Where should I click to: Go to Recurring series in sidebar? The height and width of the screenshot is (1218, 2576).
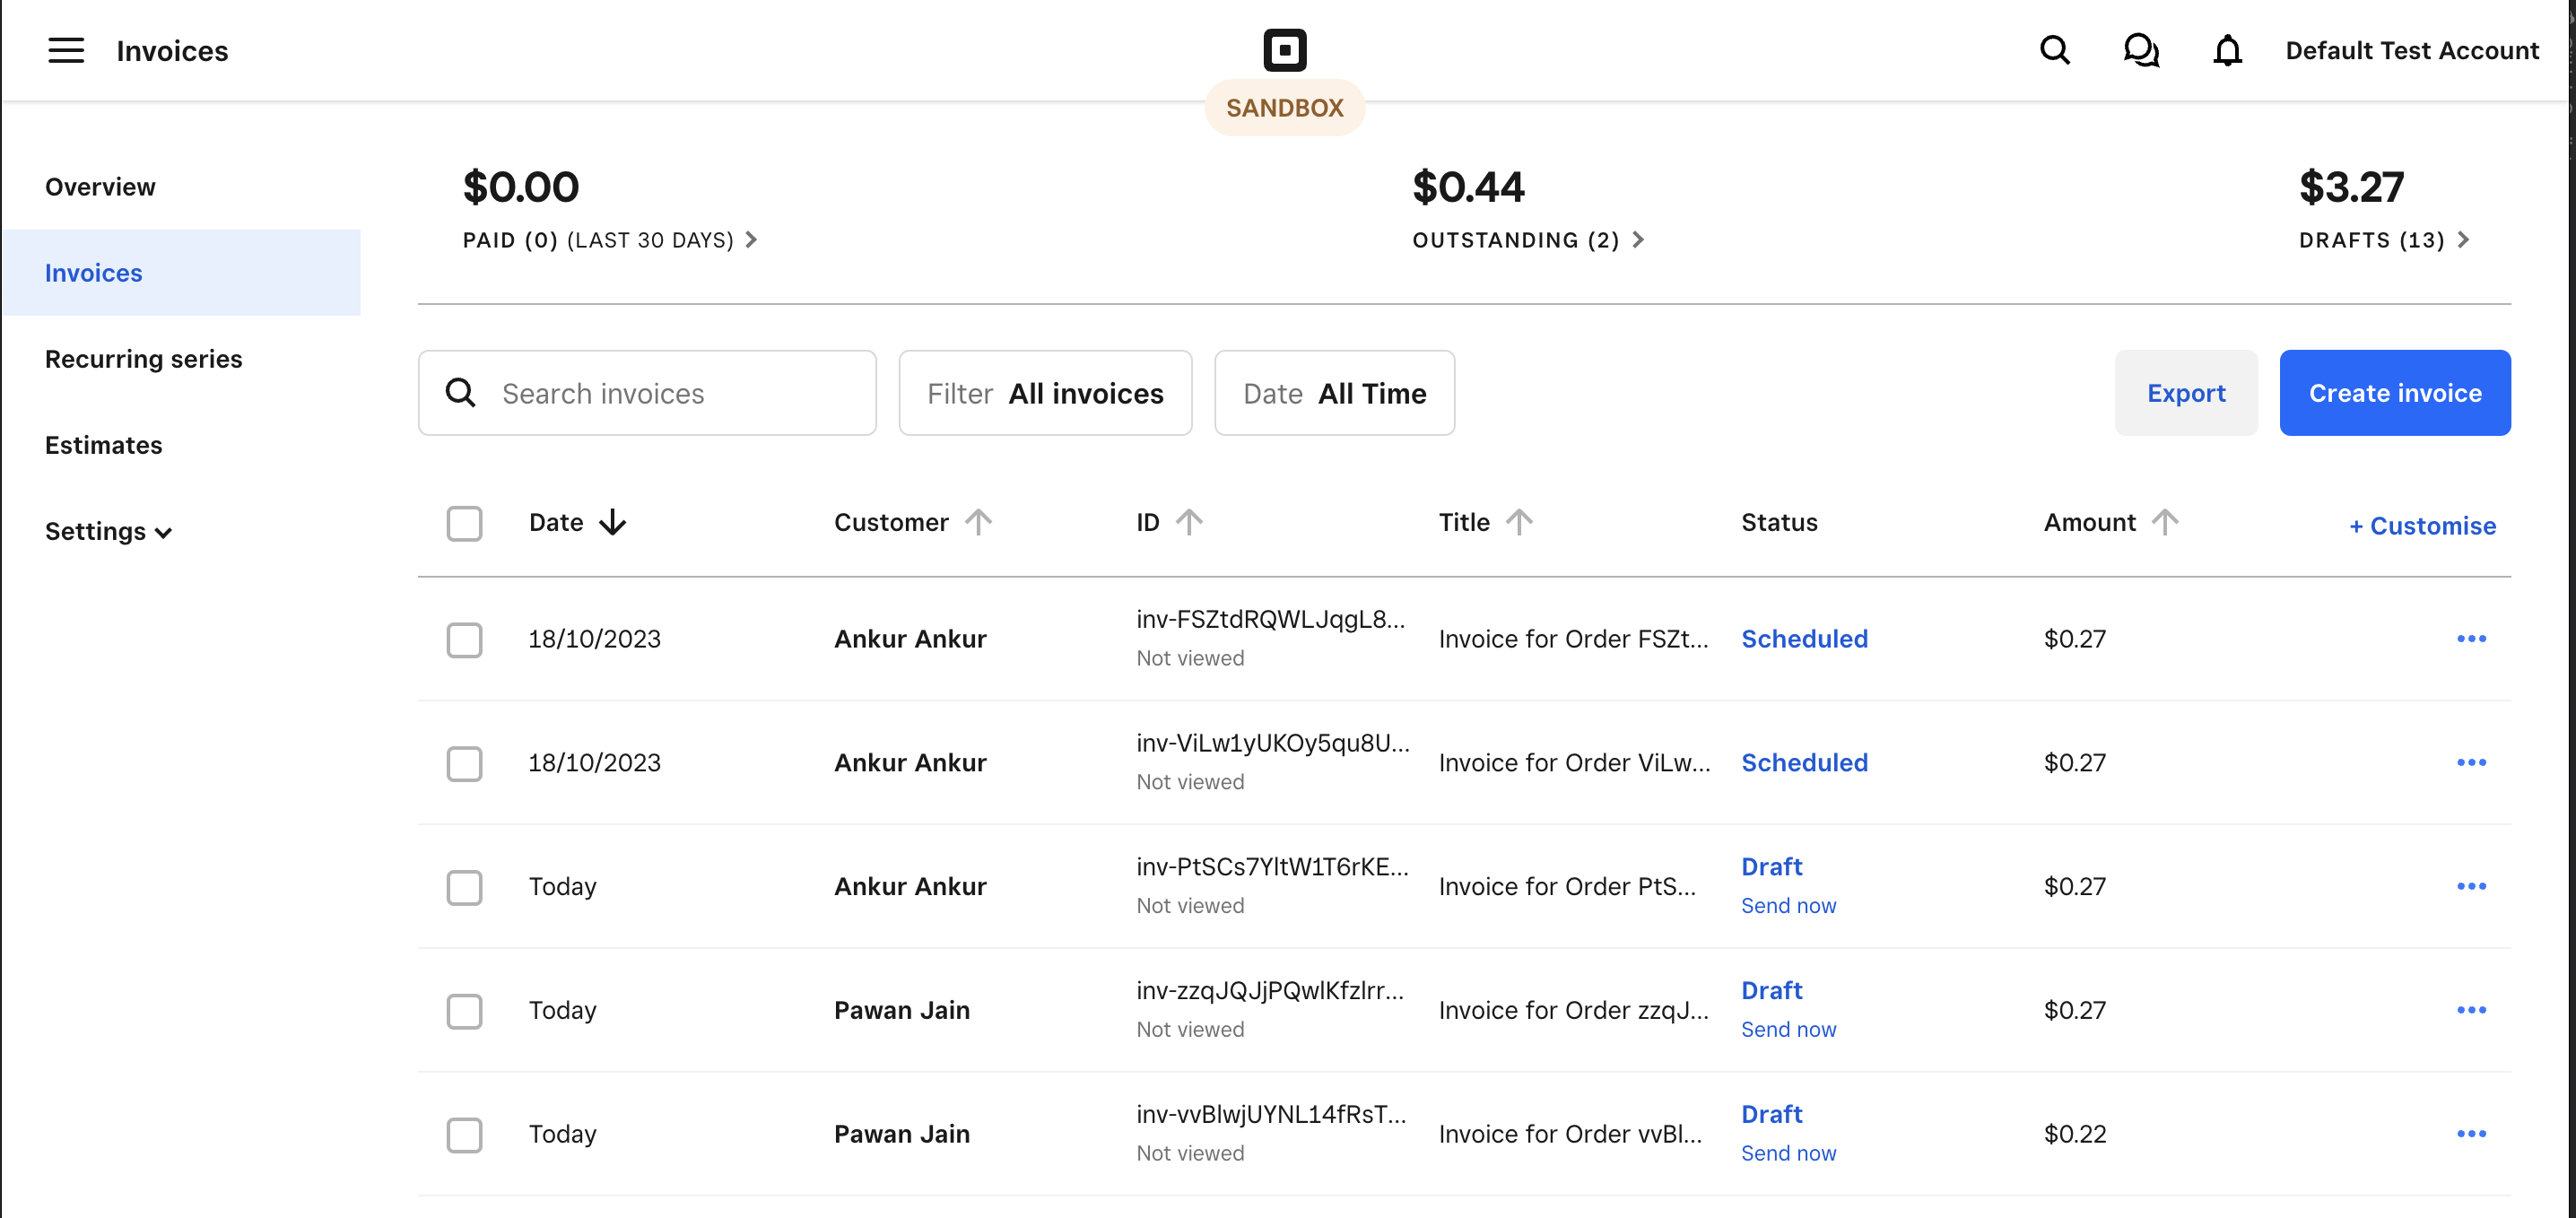[x=143, y=359]
